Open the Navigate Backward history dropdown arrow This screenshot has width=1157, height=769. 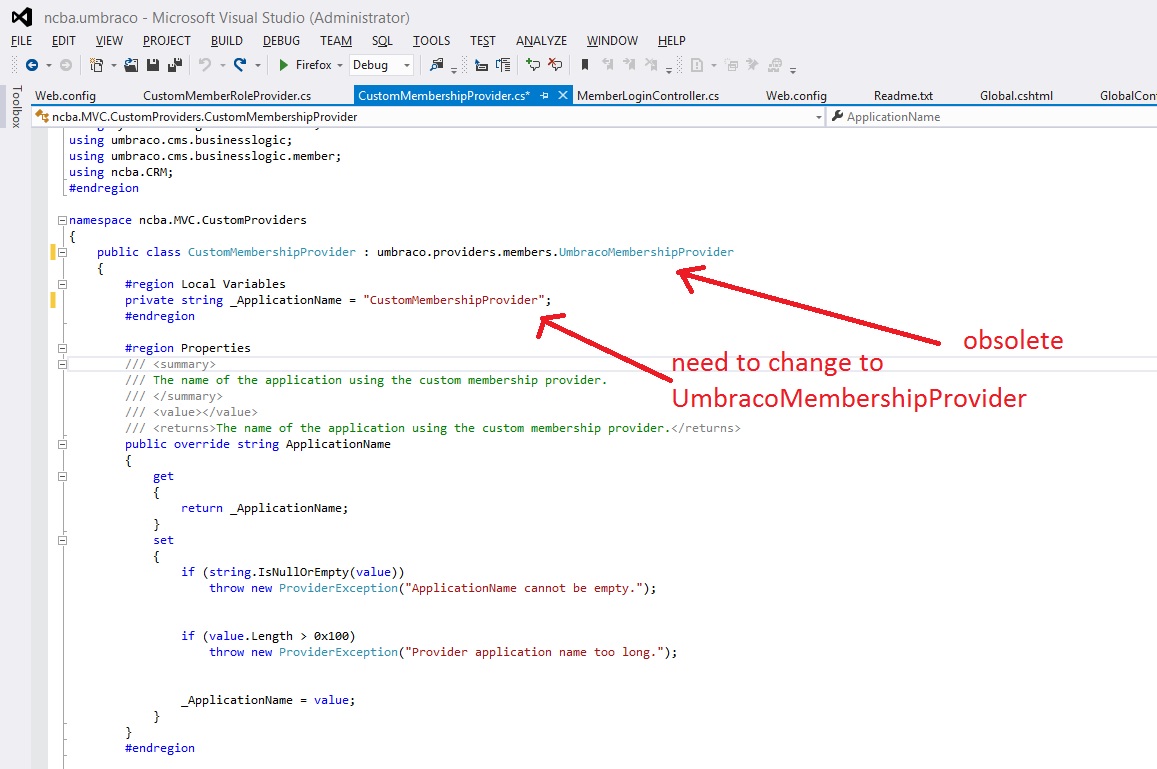[49, 66]
